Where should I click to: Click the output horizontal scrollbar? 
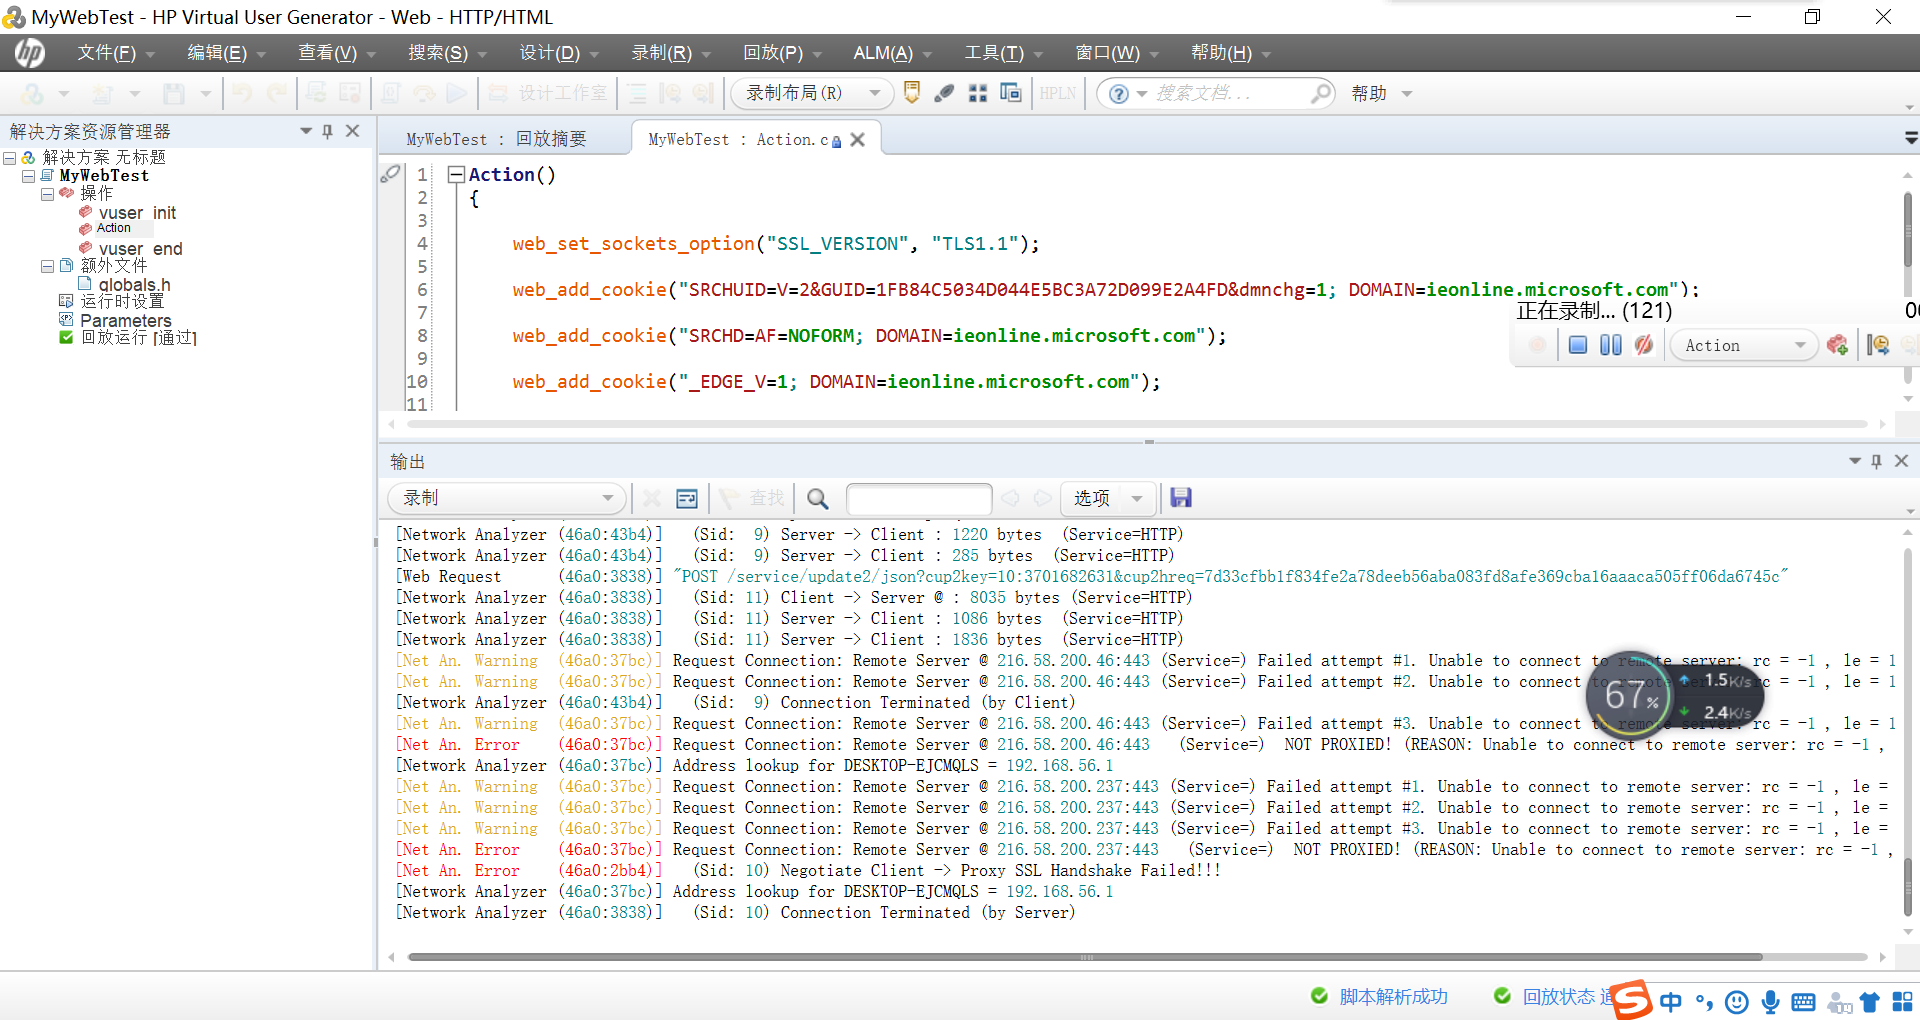click(1085, 957)
